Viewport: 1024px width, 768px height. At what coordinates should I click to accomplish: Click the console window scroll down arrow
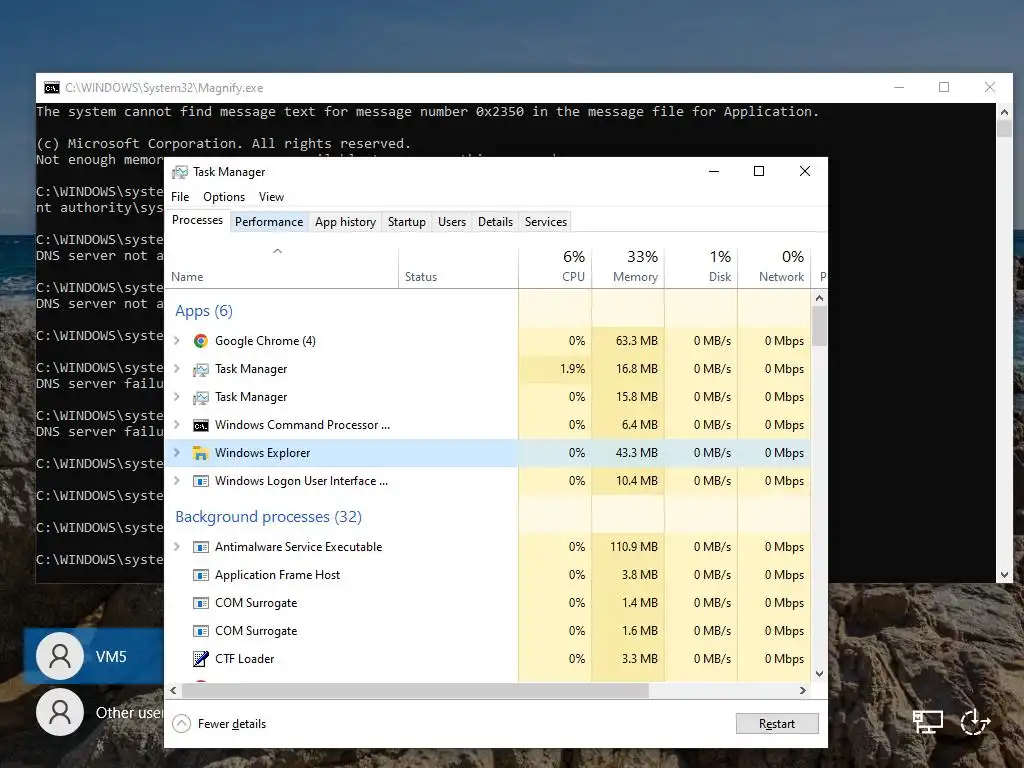(x=1004, y=575)
